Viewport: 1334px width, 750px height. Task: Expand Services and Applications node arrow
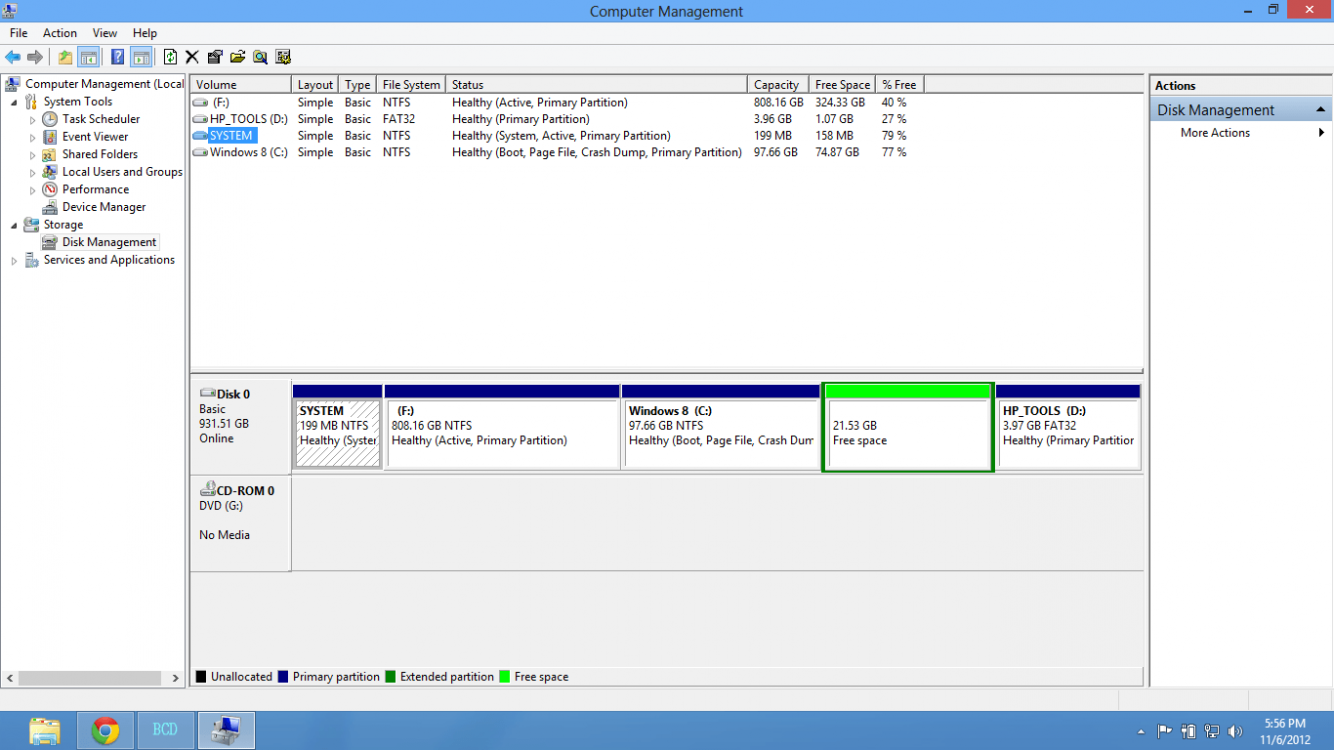[14, 260]
